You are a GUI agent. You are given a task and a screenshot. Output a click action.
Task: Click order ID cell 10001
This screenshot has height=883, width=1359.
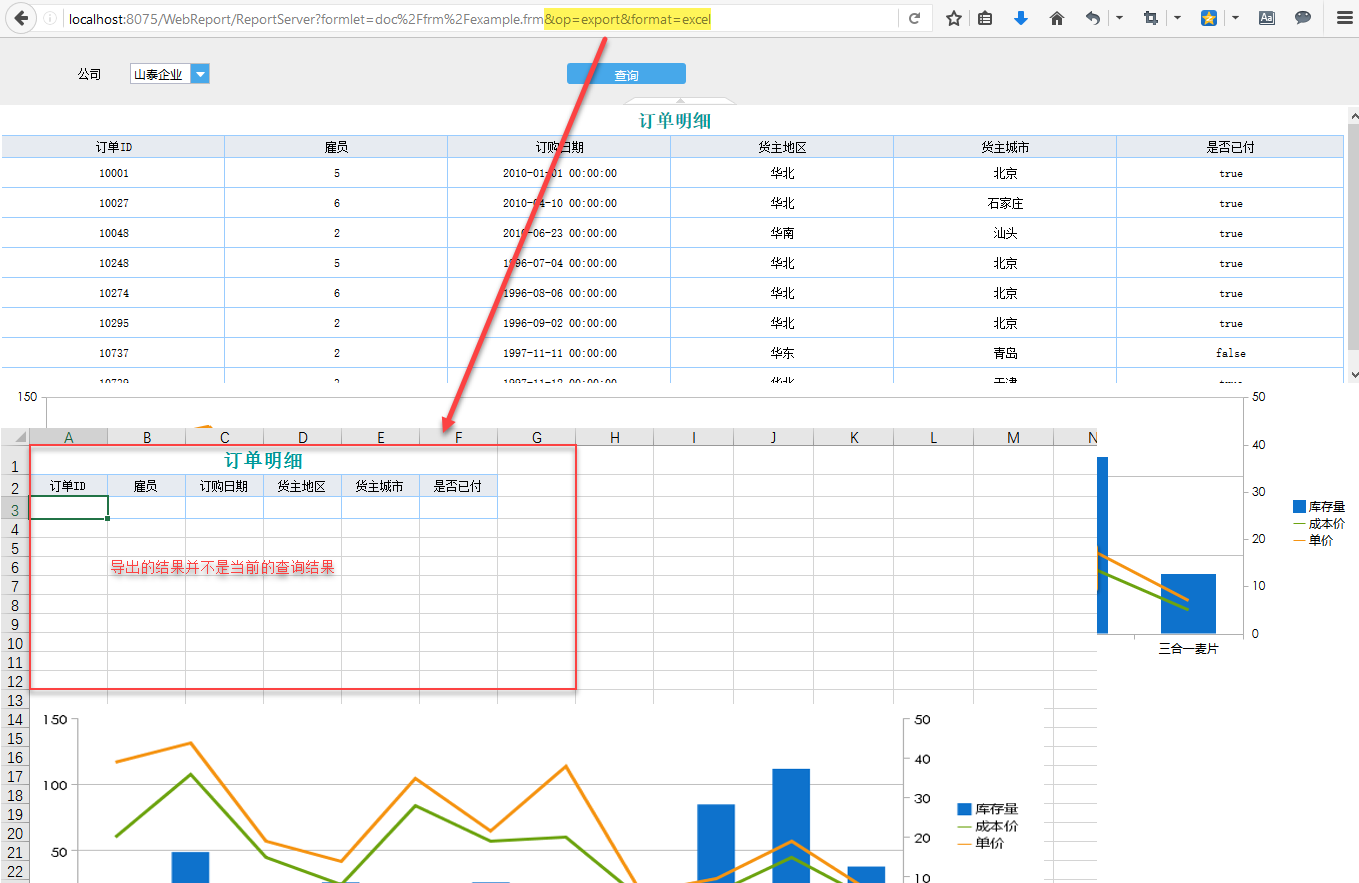(x=113, y=173)
